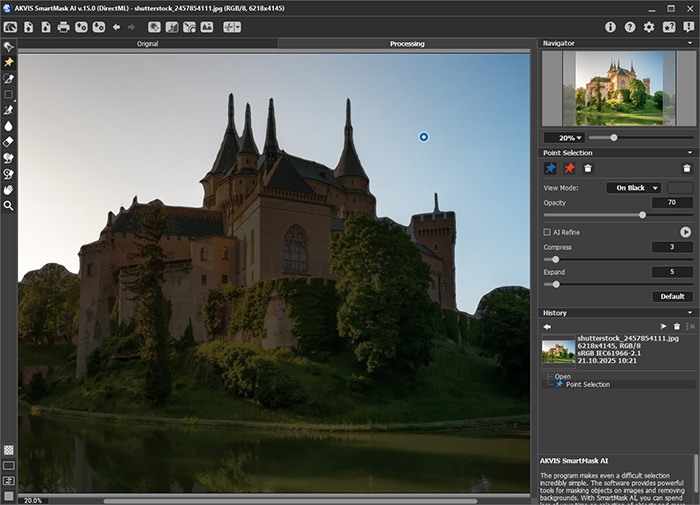Screen dimensions: 700x505
Task: Switch to the Original tab
Action: (147, 44)
